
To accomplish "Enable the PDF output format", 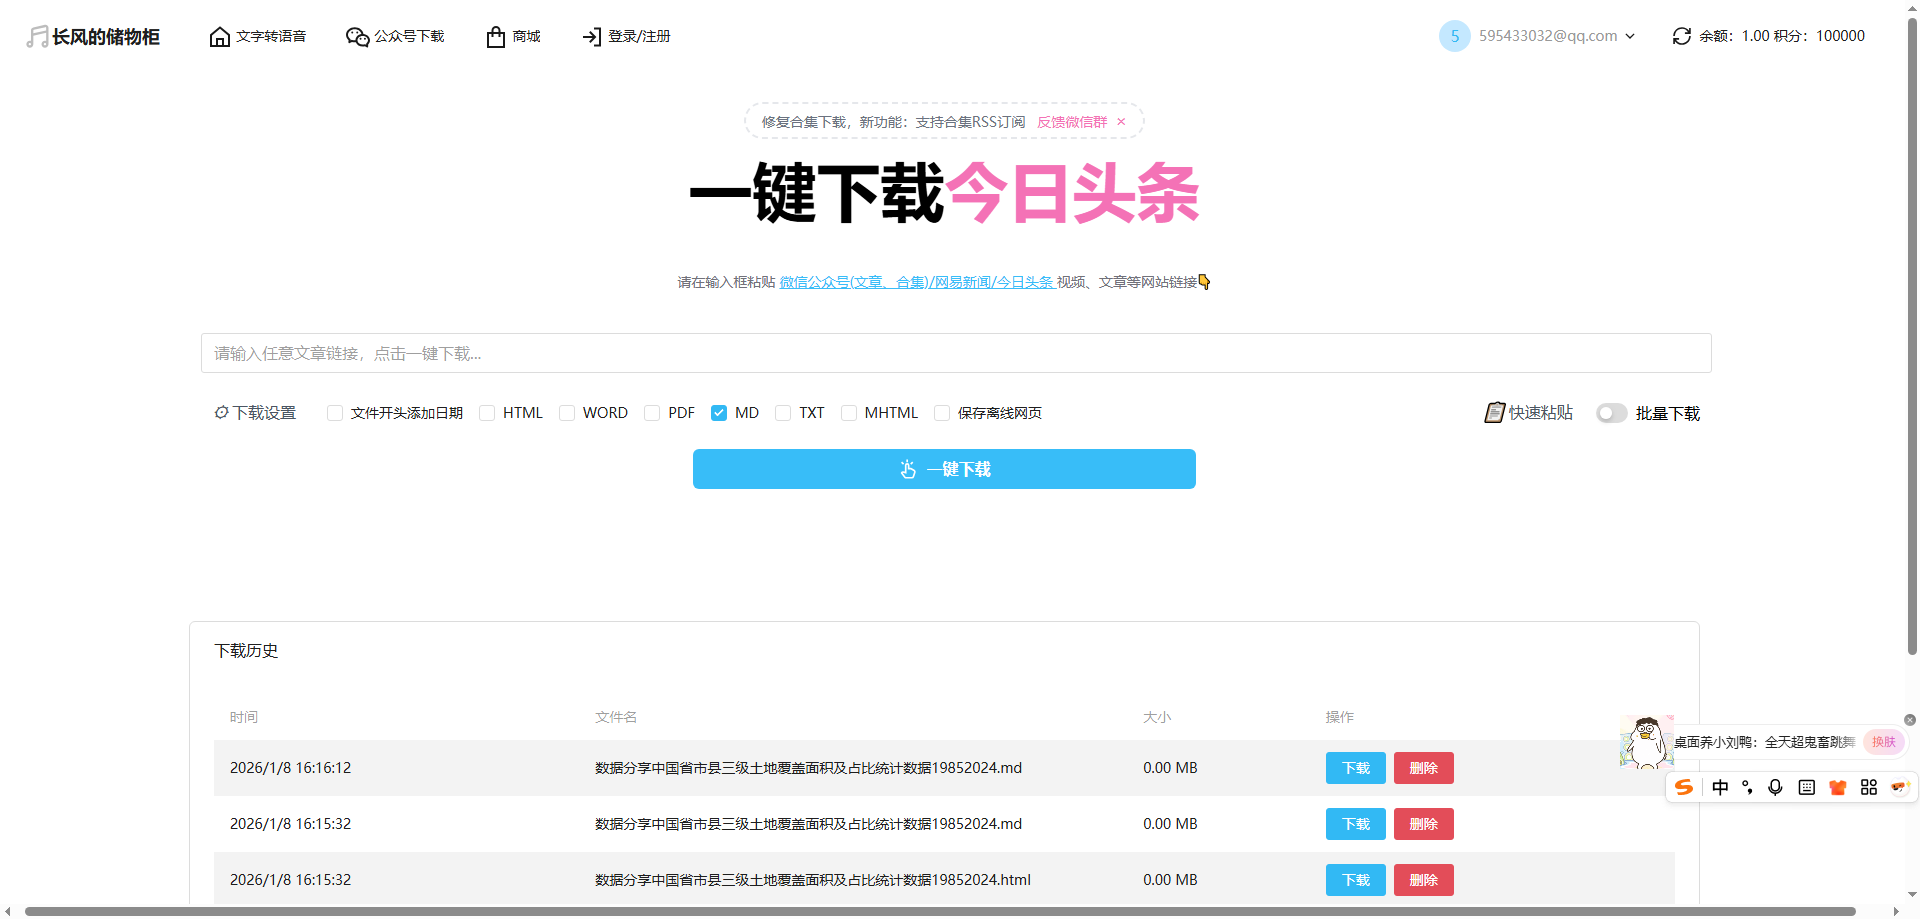I will point(652,412).
